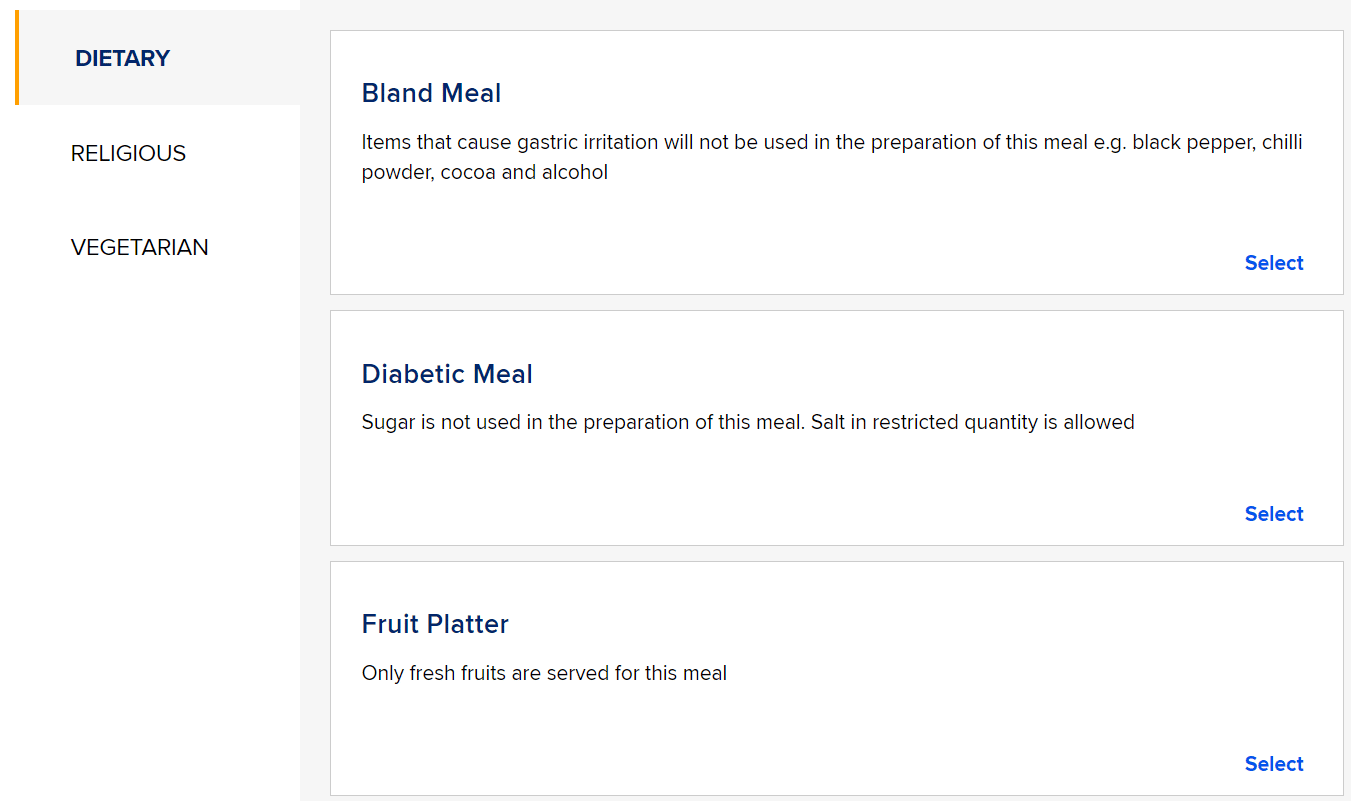The height and width of the screenshot is (801, 1351).
Task: Click the gap between Diabetic and Fruit cards
Action: click(x=836, y=553)
